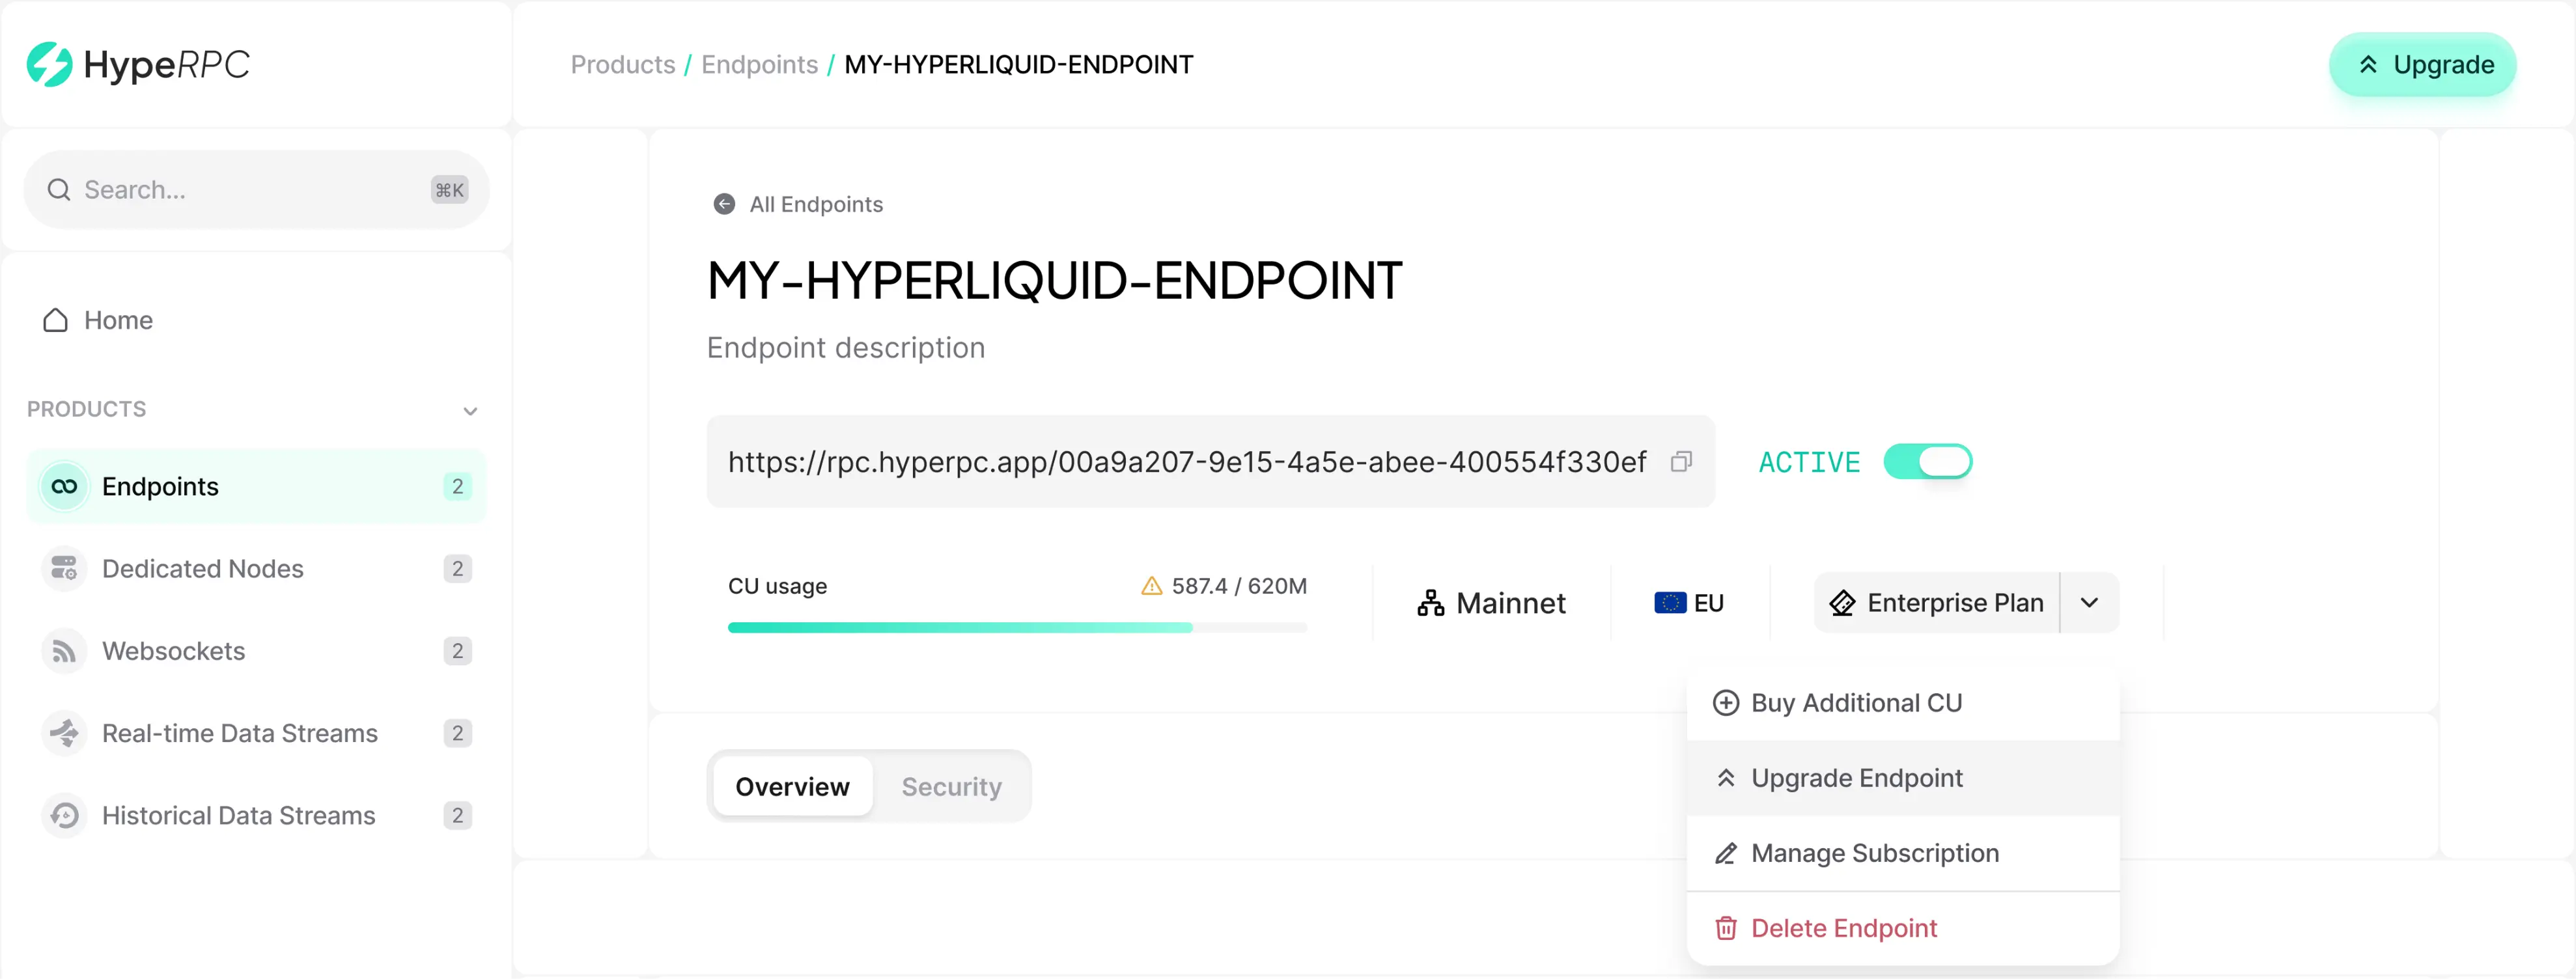Open Dedicated Nodes server icon in sidebar
The image size is (2576, 979).
point(64,568)
